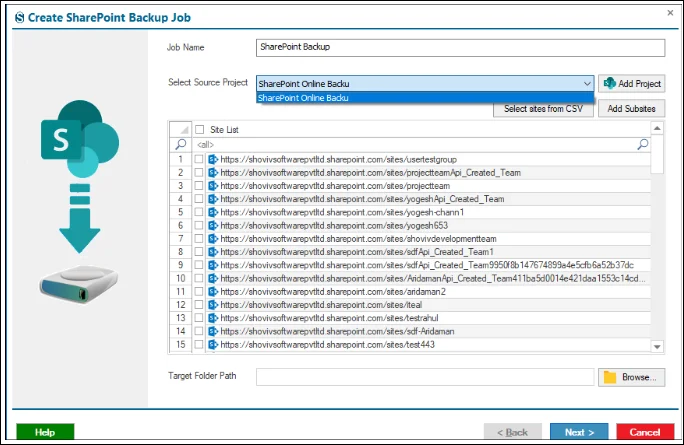Click the Add Subsites button

[x=631, y=109]
